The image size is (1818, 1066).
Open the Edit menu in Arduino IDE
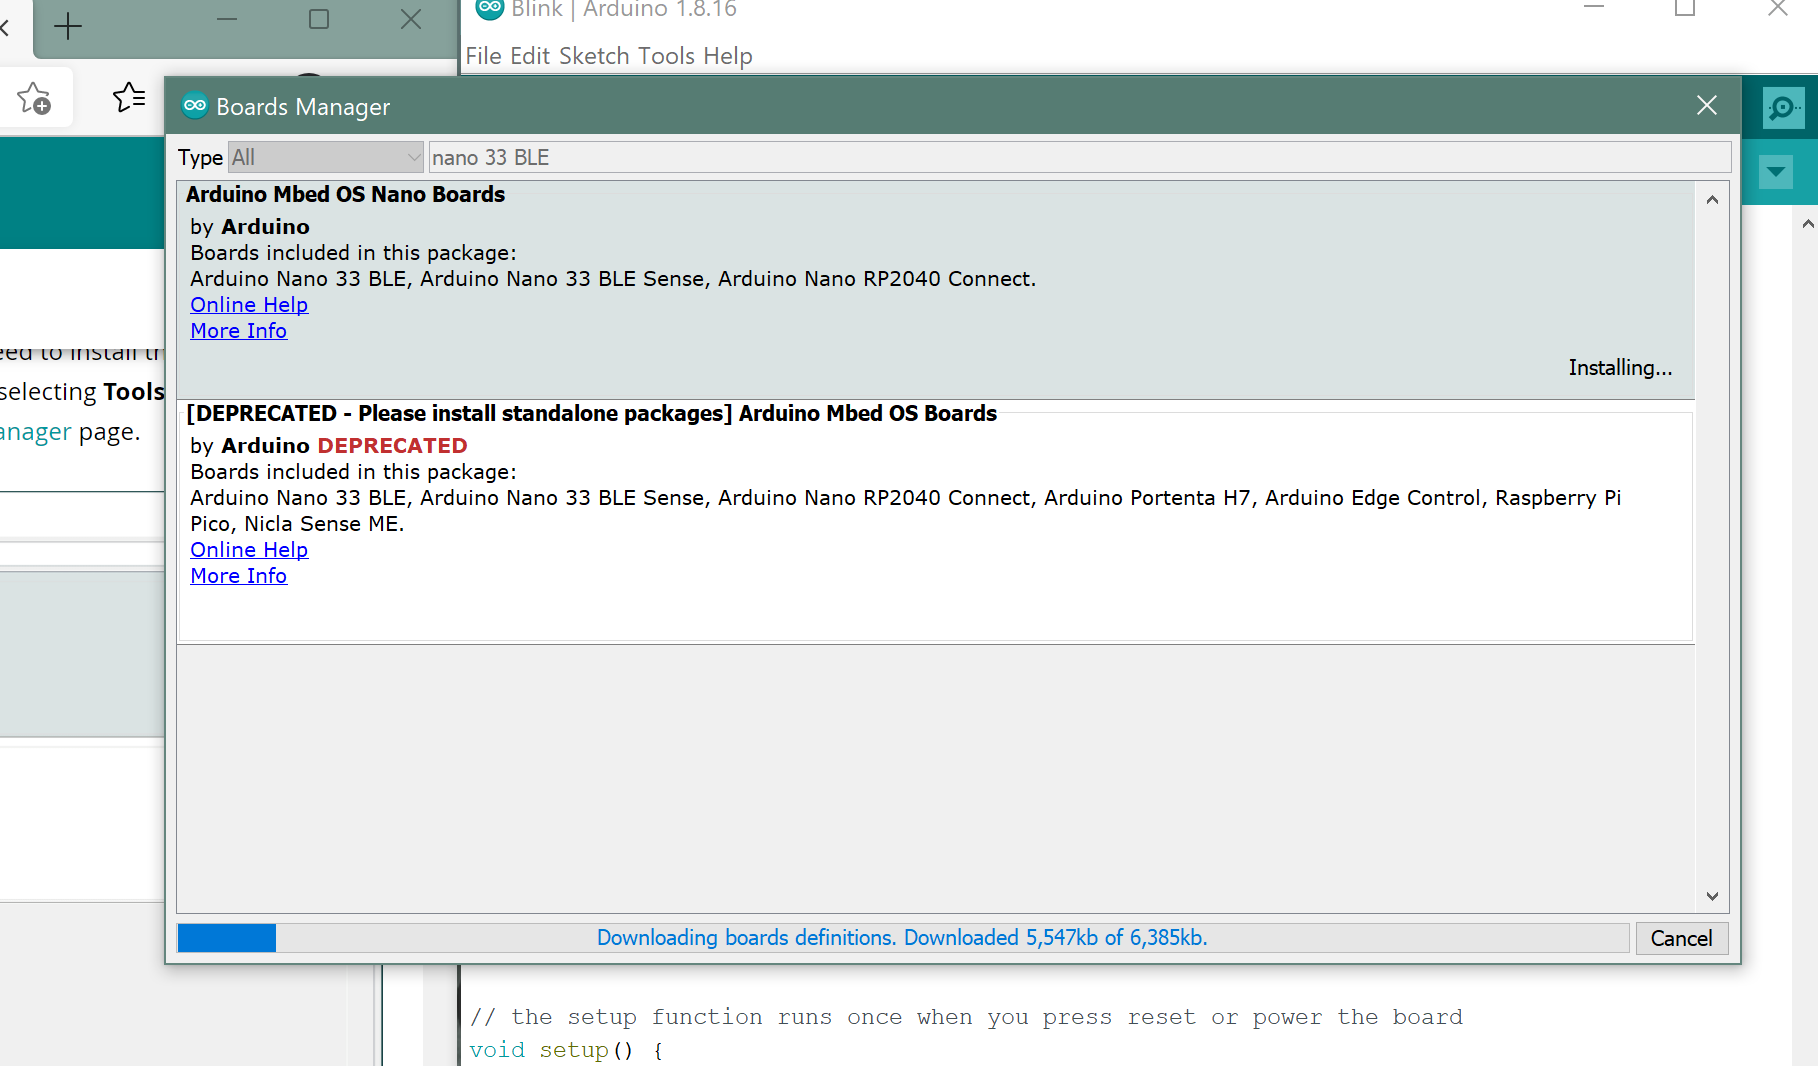point(530,56)
